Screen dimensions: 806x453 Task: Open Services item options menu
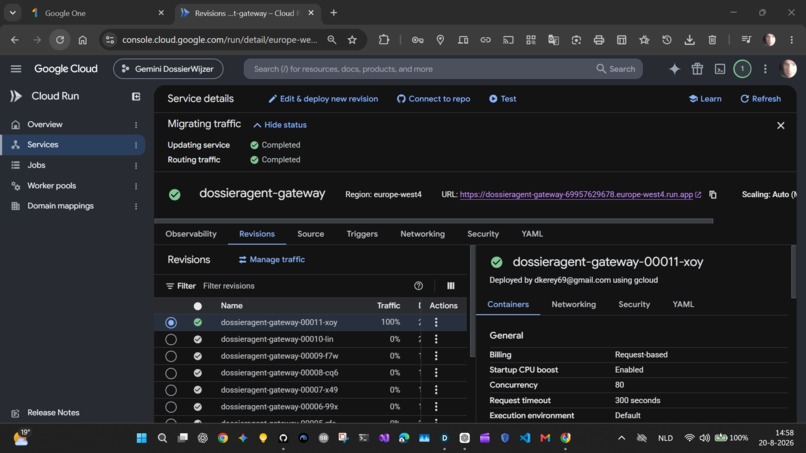(x=136, y=145)
